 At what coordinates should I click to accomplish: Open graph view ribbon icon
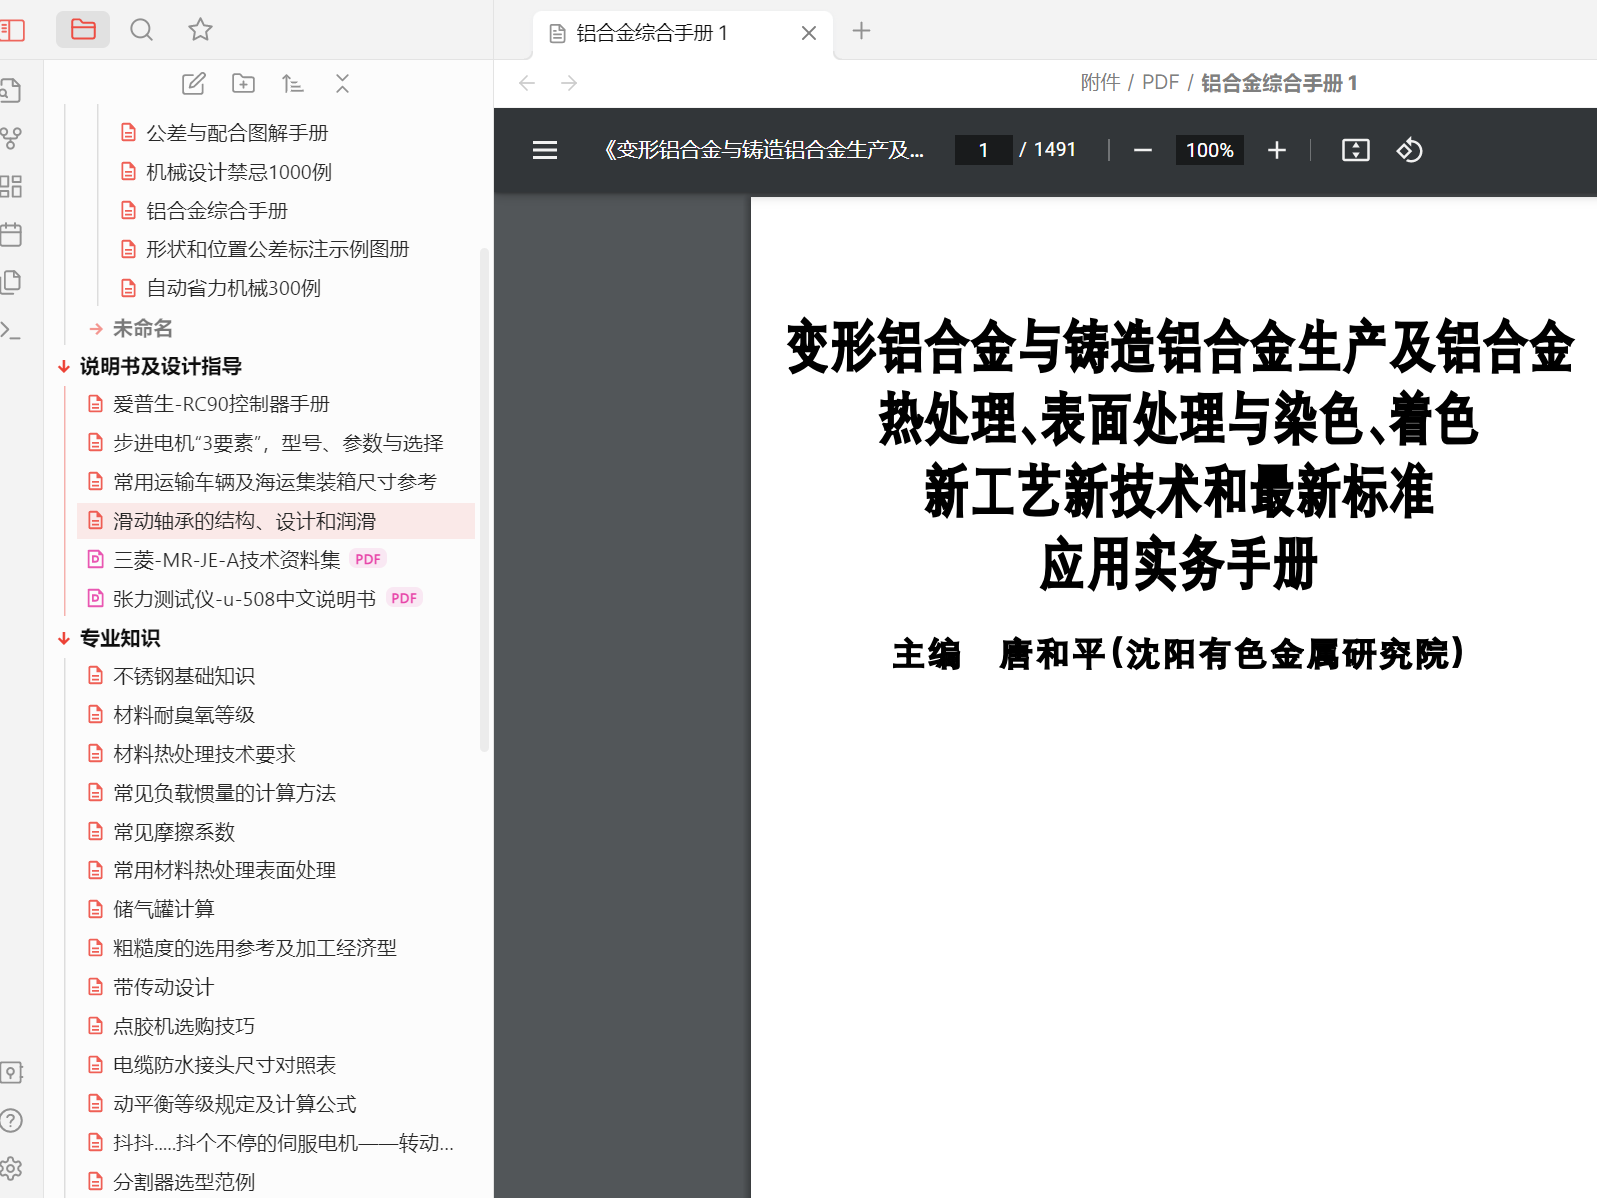pyautogui.click(x=10, y=138)
